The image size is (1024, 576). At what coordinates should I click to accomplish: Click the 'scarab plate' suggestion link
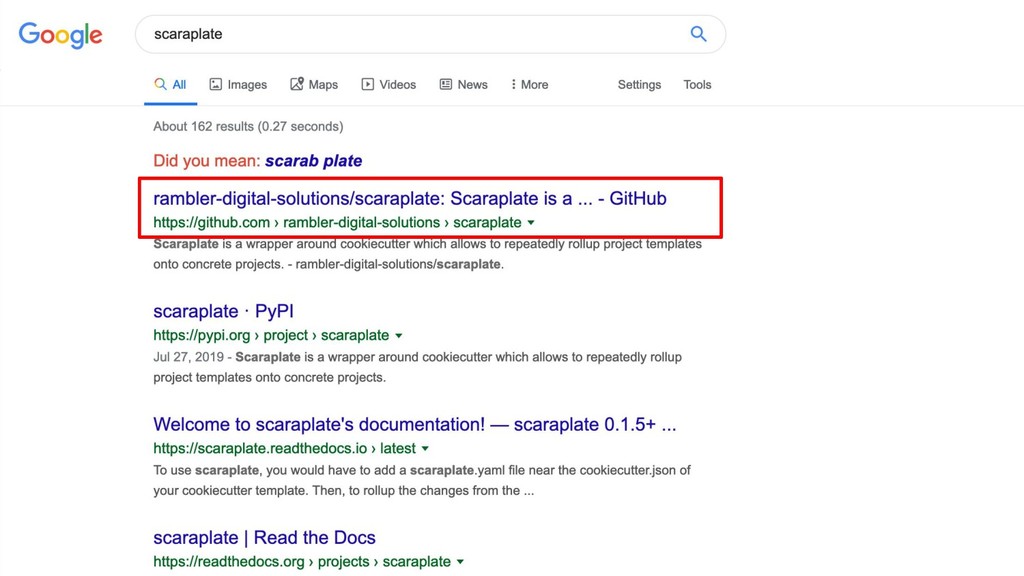[x=313, y=161]
